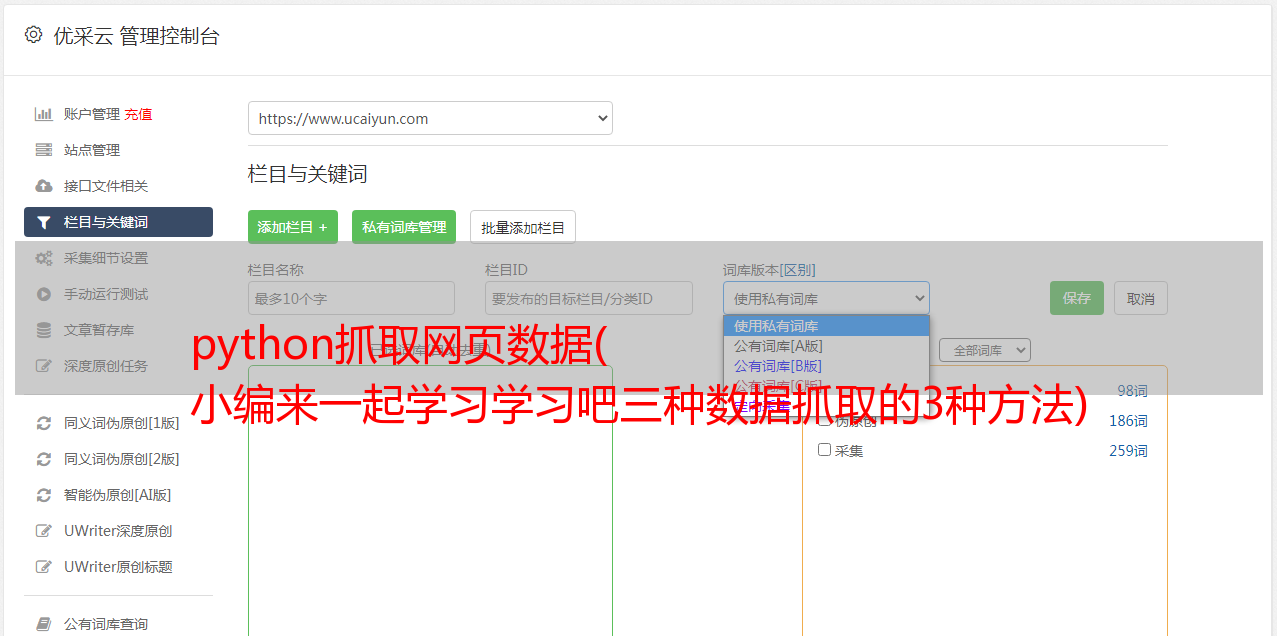The height and width of the screenshot is (636, 1277).
Task: Click the 词库版本[区别] label
Action: coord(769,270)
